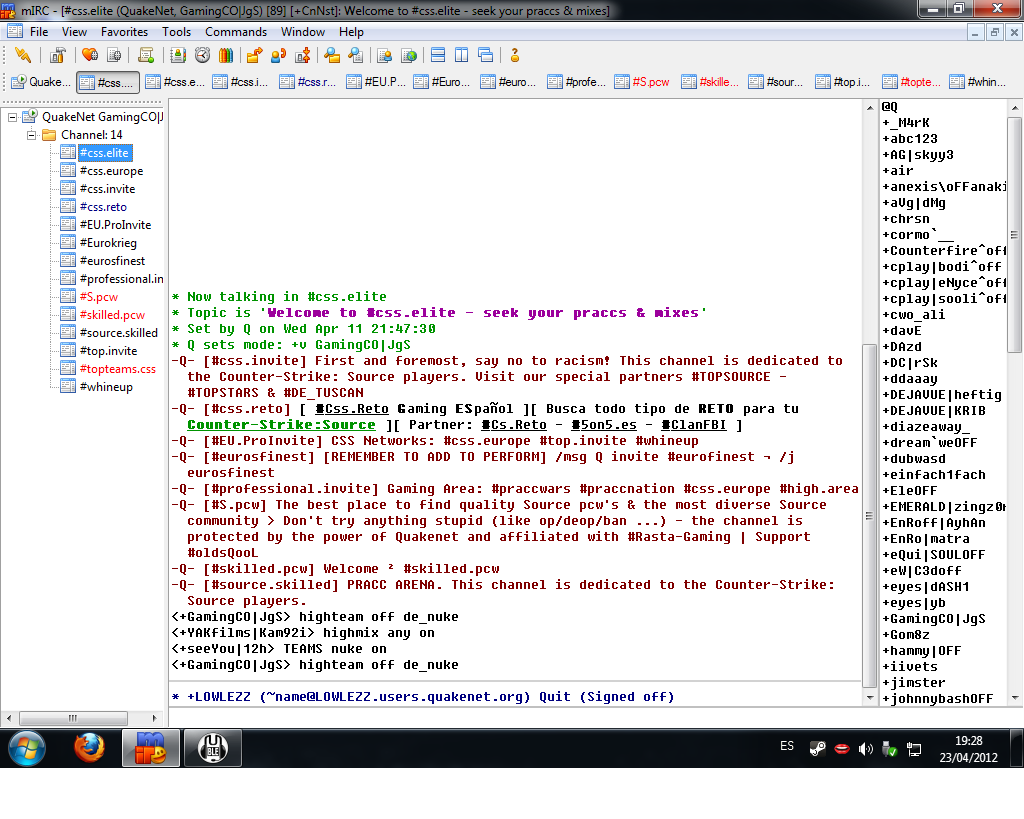This screenshot has width=1024, height=819.
Task: Select #topteams.css in the channel tree
Action: [x=118, y=369]
